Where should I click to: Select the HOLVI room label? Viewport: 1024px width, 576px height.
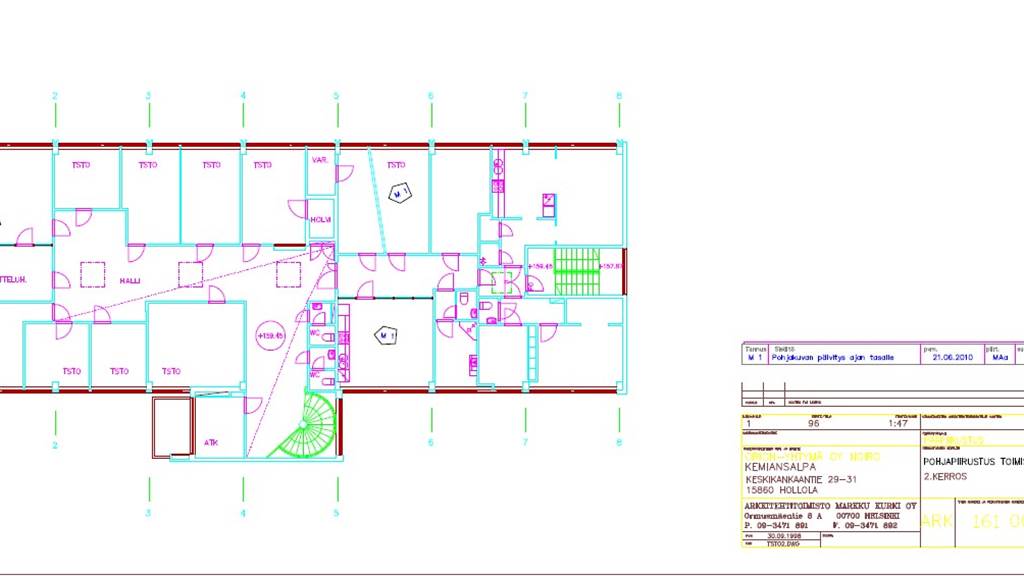tap(321, 220)
